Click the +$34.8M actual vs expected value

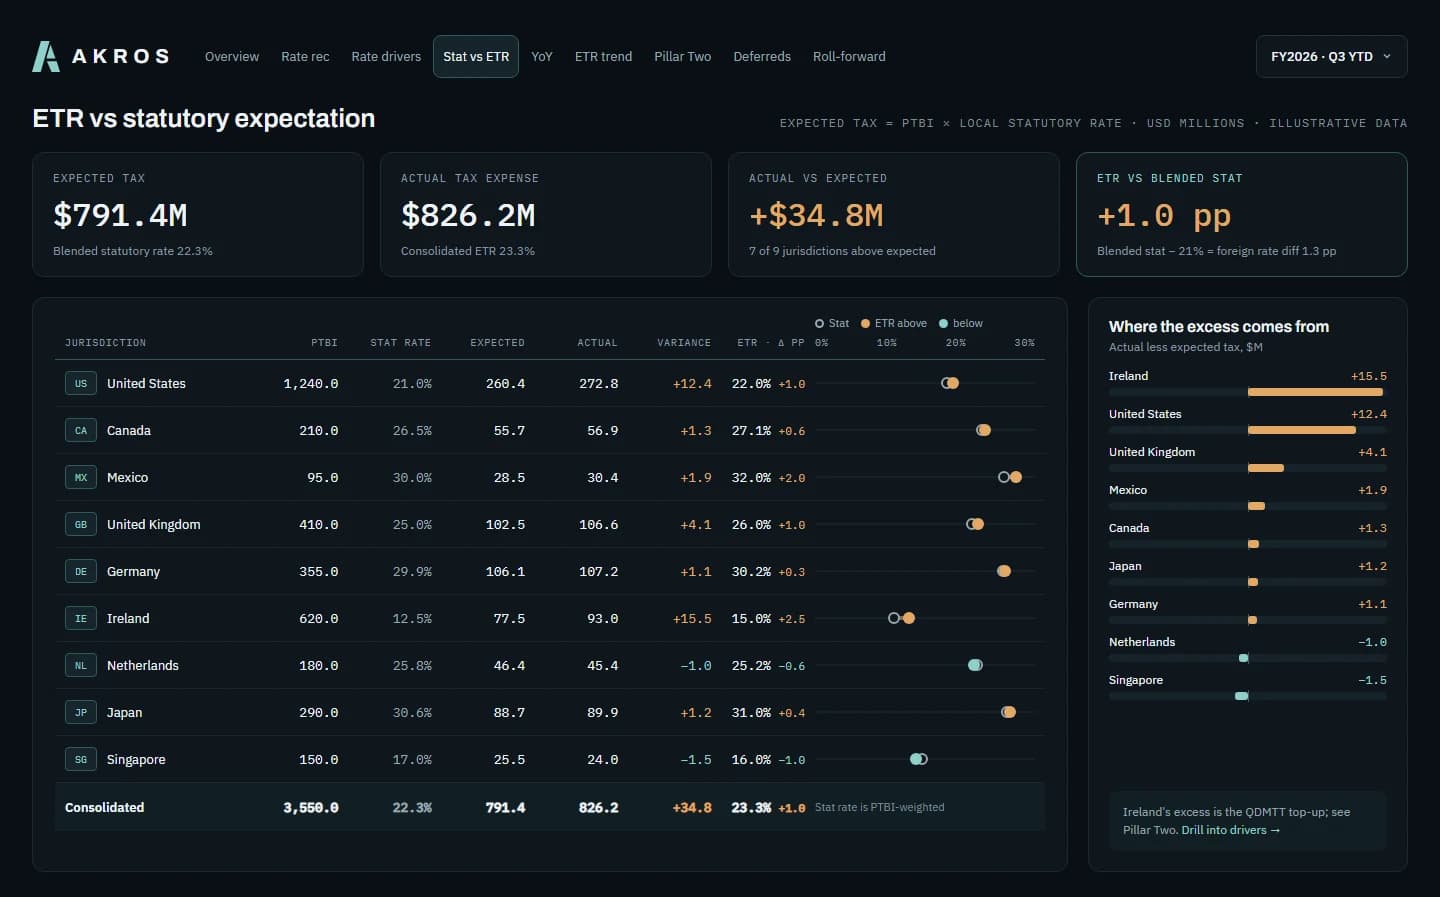click(816, 215)
